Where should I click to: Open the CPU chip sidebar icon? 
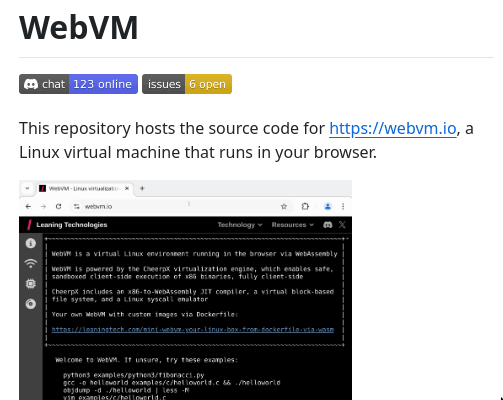coord(31,284)
